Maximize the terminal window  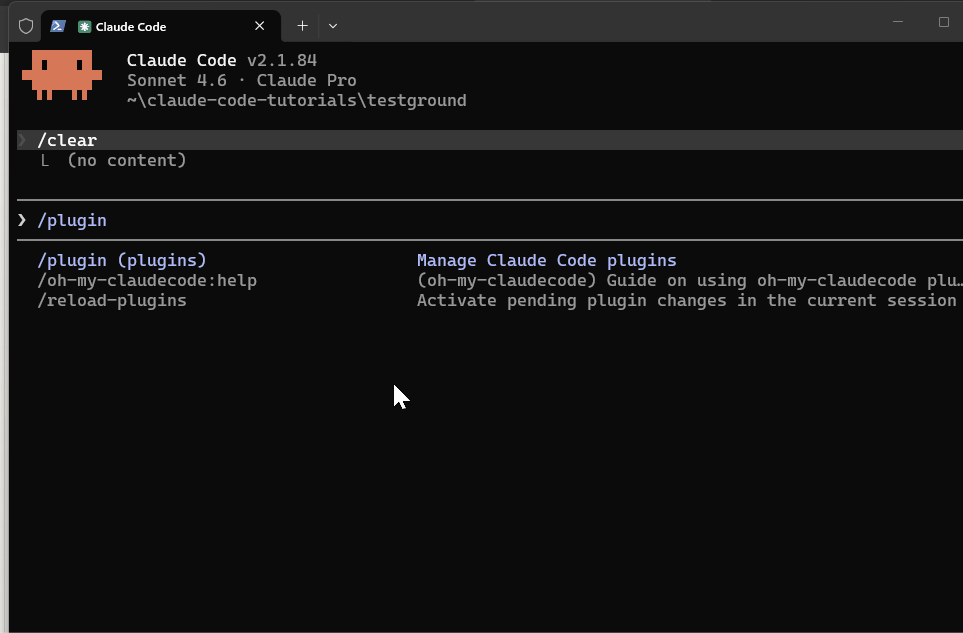pyautogui.click(x=943, y=22)
